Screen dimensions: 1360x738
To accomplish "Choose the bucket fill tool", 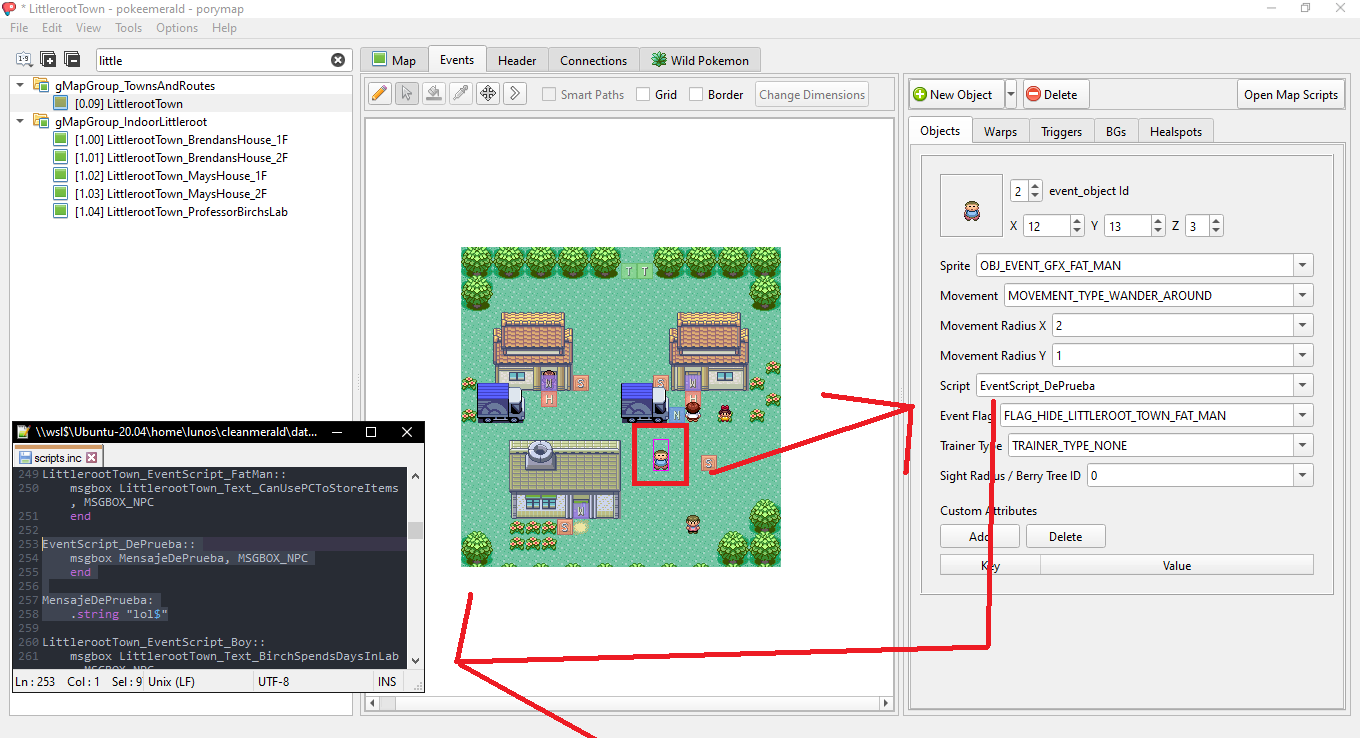I will pos(433,94).
